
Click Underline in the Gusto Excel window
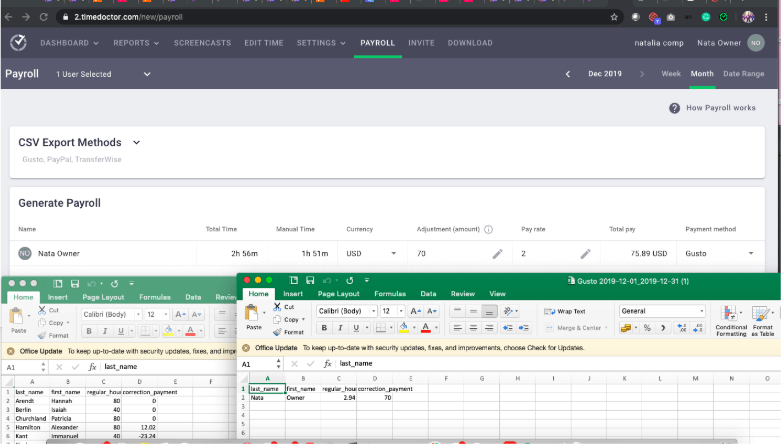pyautogui.click(x=356, y=328)
